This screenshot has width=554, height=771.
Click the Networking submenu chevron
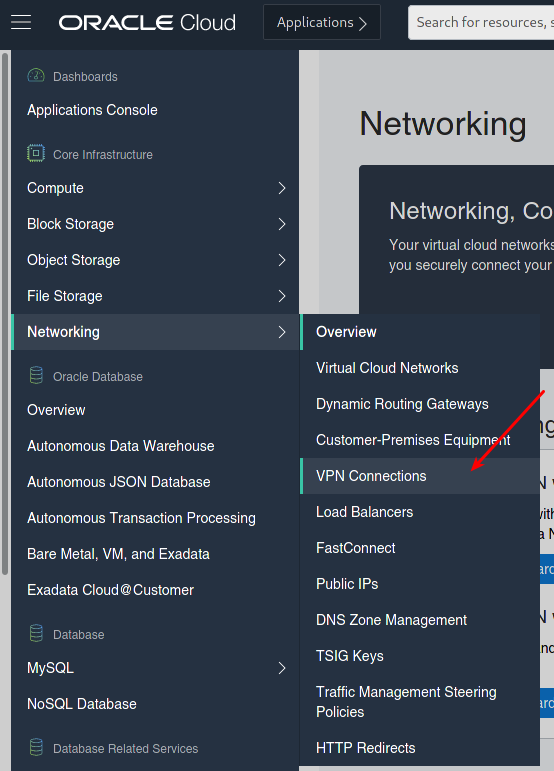click(x=282, y=332)
